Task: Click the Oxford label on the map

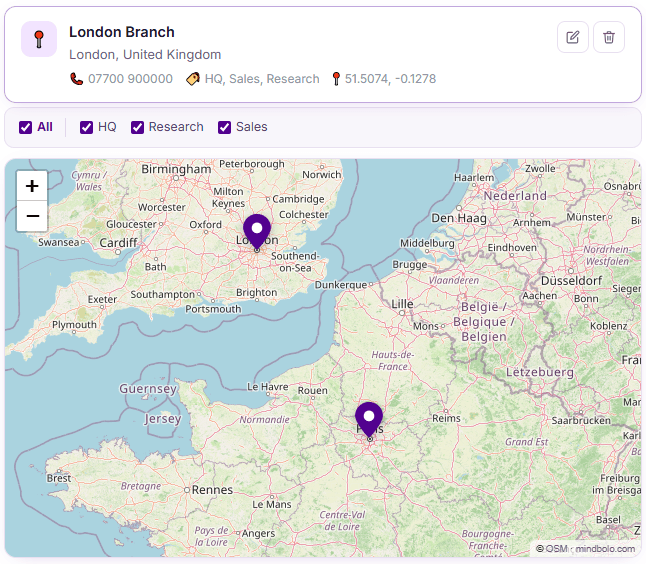Action: (x=206, y=225)
